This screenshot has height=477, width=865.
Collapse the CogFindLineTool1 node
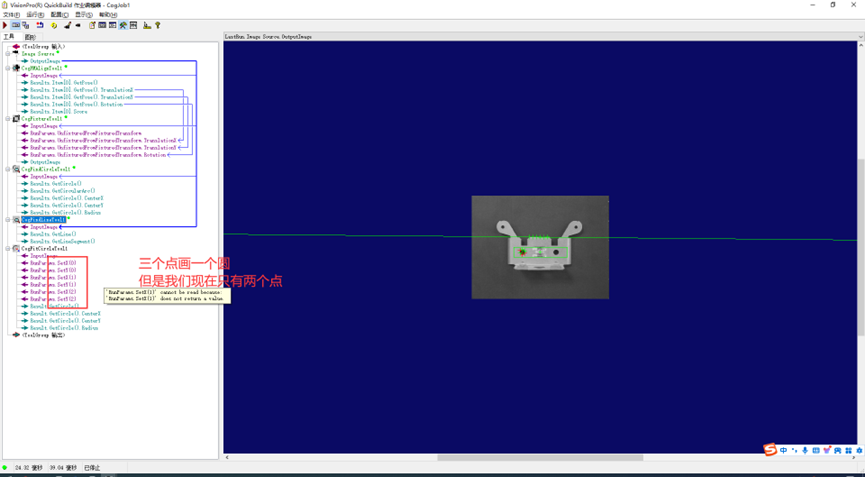8,219
